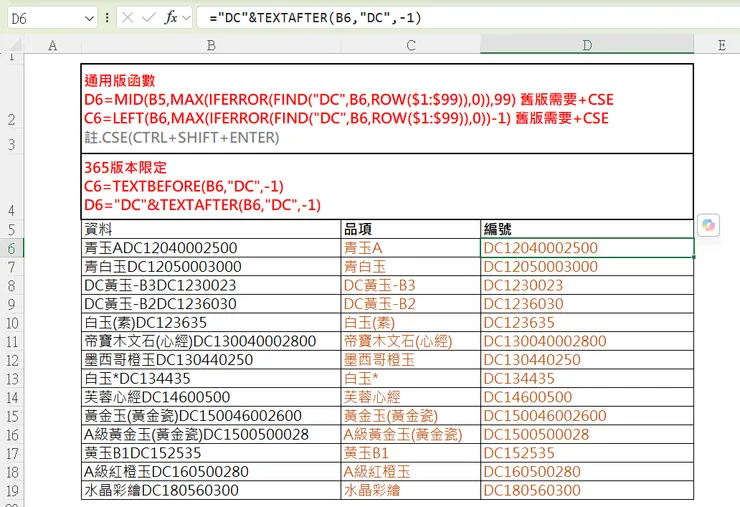The image size is (740, 507).
Task: Click DC152535 in 編號 column
Action: click(587, 453)
